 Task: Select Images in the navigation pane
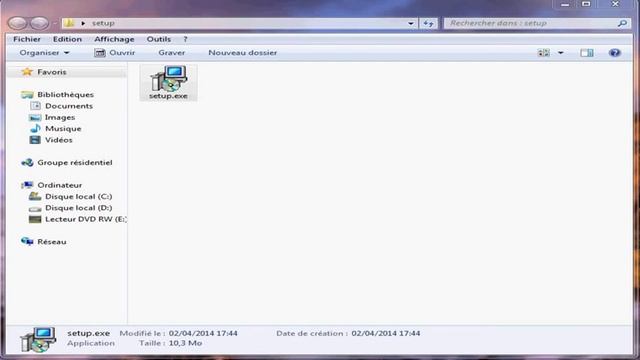tap(60, 117)
